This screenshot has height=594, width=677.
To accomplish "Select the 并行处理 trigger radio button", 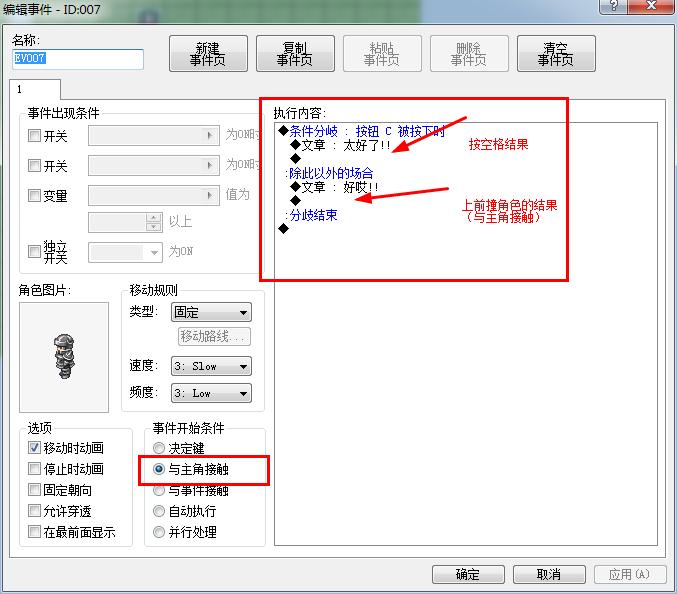I will 159,532.
